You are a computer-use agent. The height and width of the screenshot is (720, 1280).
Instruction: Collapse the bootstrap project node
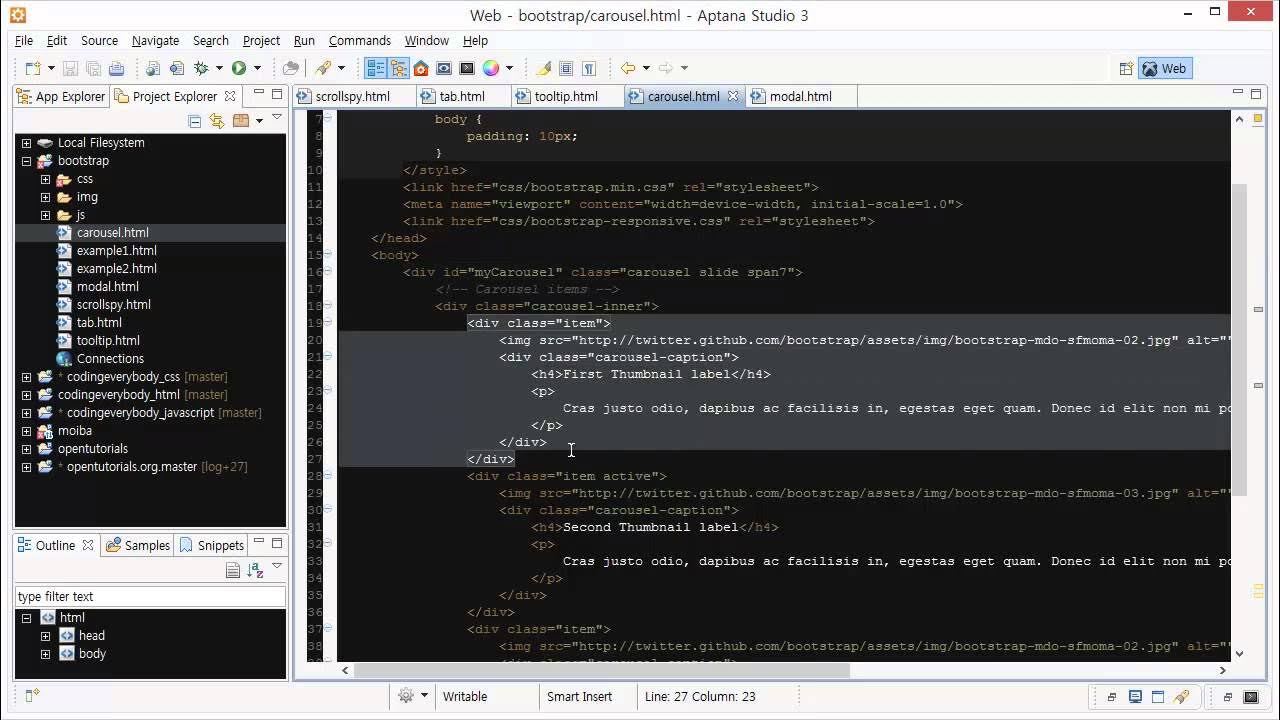[26, 161]
